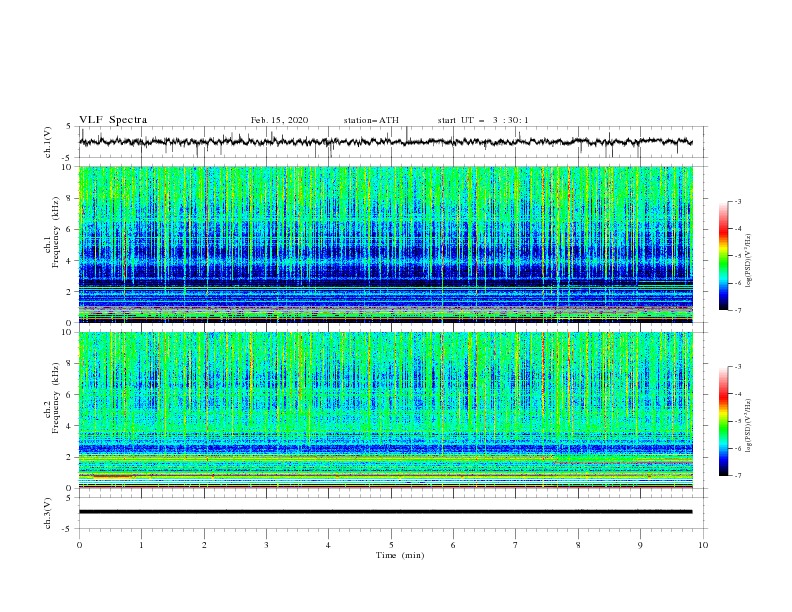Click the ch.1 voltage waveform trace
The image size is (792, 612).
click(x=385, y=142)
